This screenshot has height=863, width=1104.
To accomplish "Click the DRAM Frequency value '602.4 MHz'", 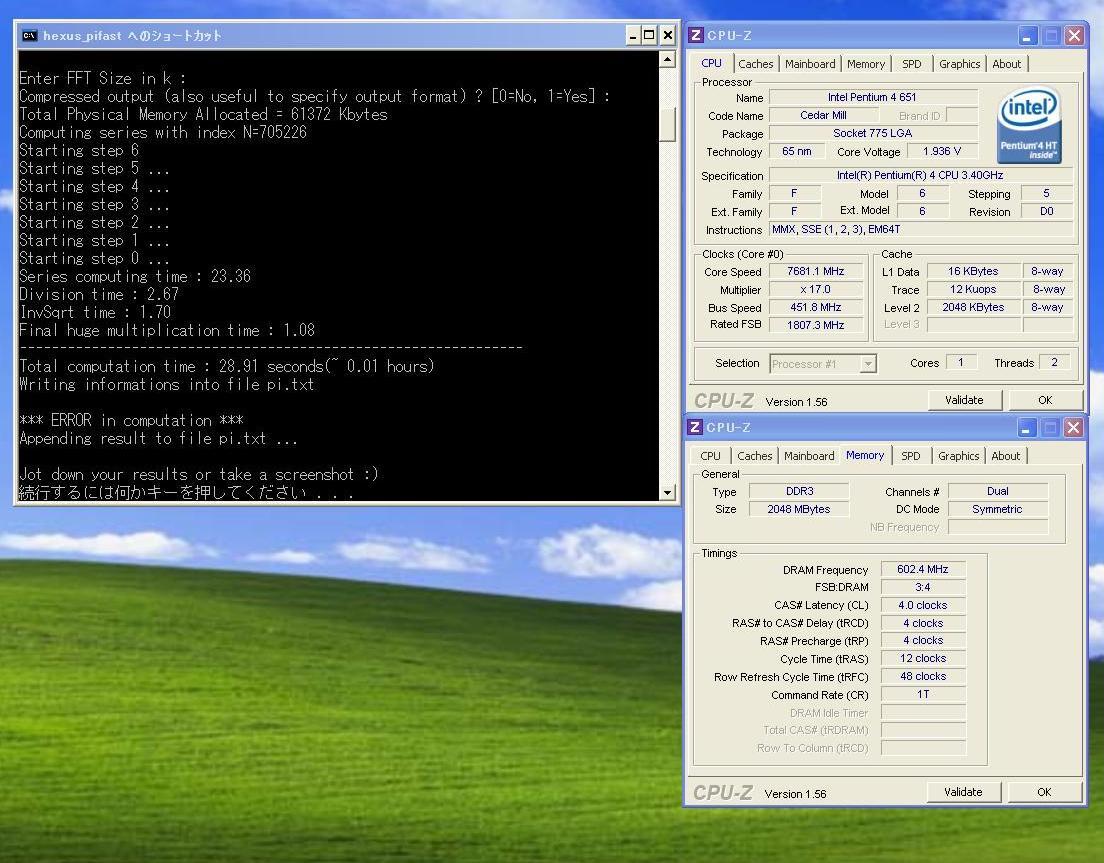I will click(923, 569).
